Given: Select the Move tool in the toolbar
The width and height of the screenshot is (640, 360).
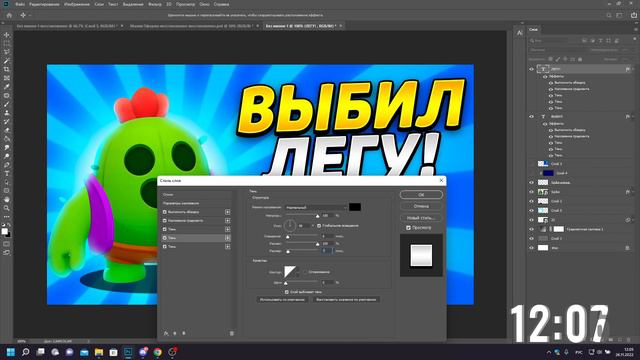Looking at the screenshot, I should [x=7, y=35].
